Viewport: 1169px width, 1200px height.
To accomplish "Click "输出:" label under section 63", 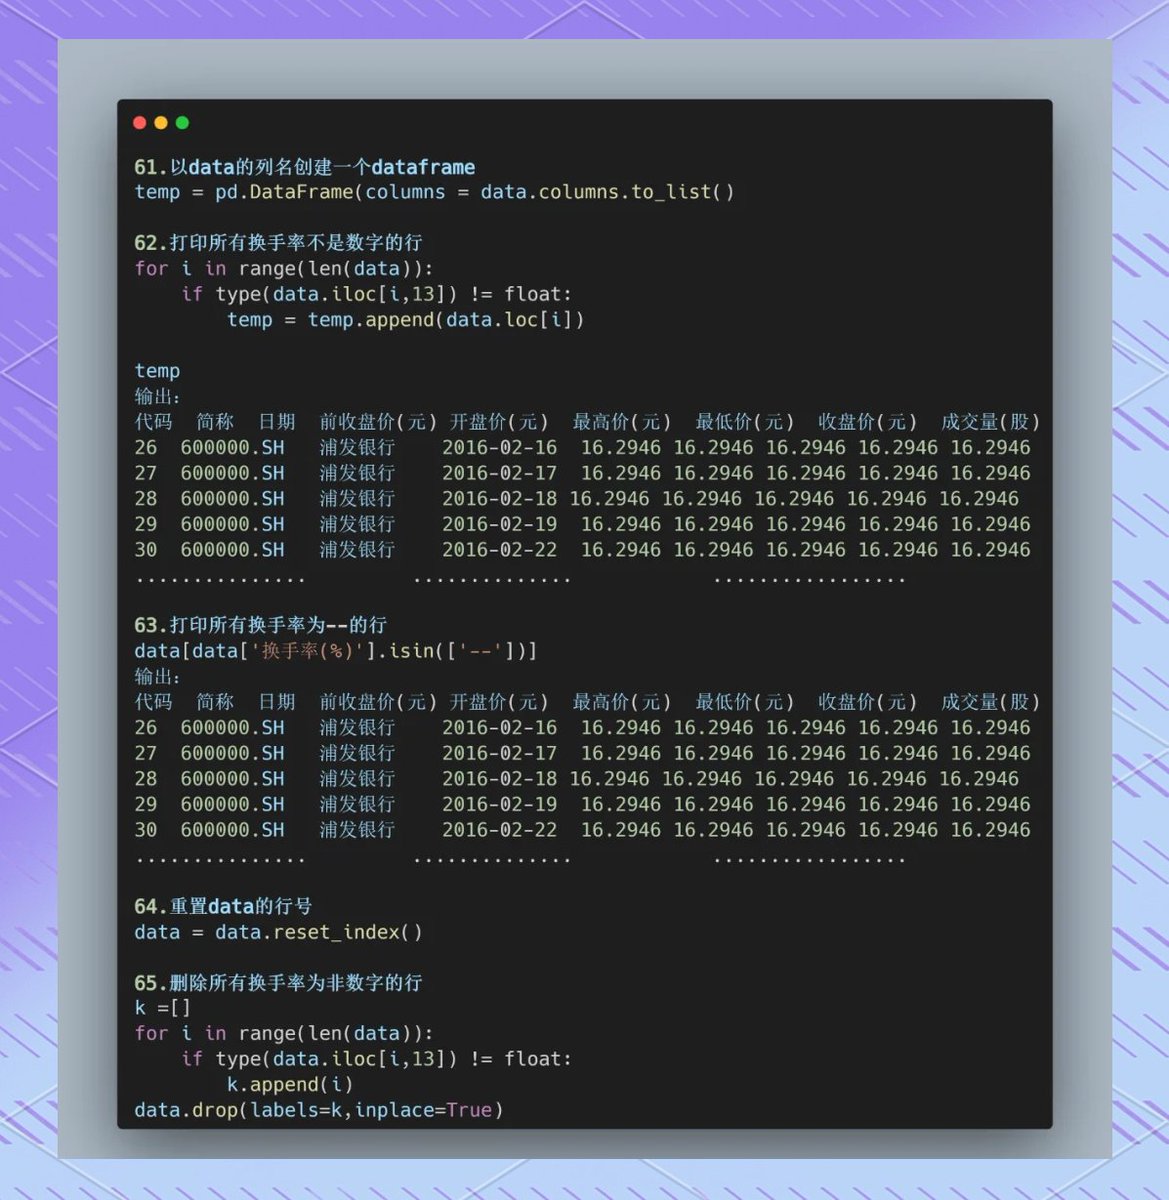I will [157, 676].
